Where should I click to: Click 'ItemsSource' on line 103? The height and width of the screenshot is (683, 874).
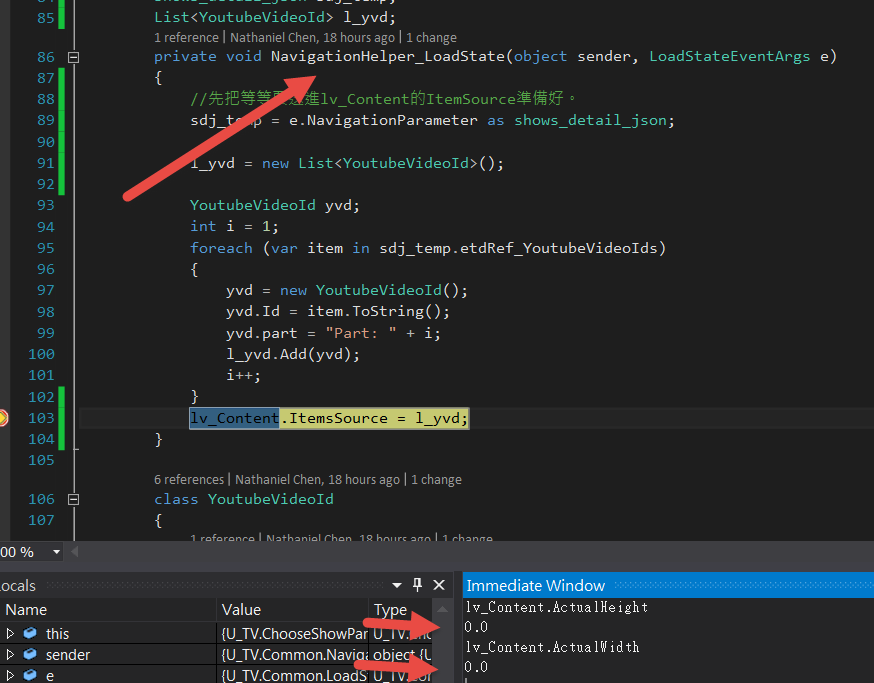338,418
